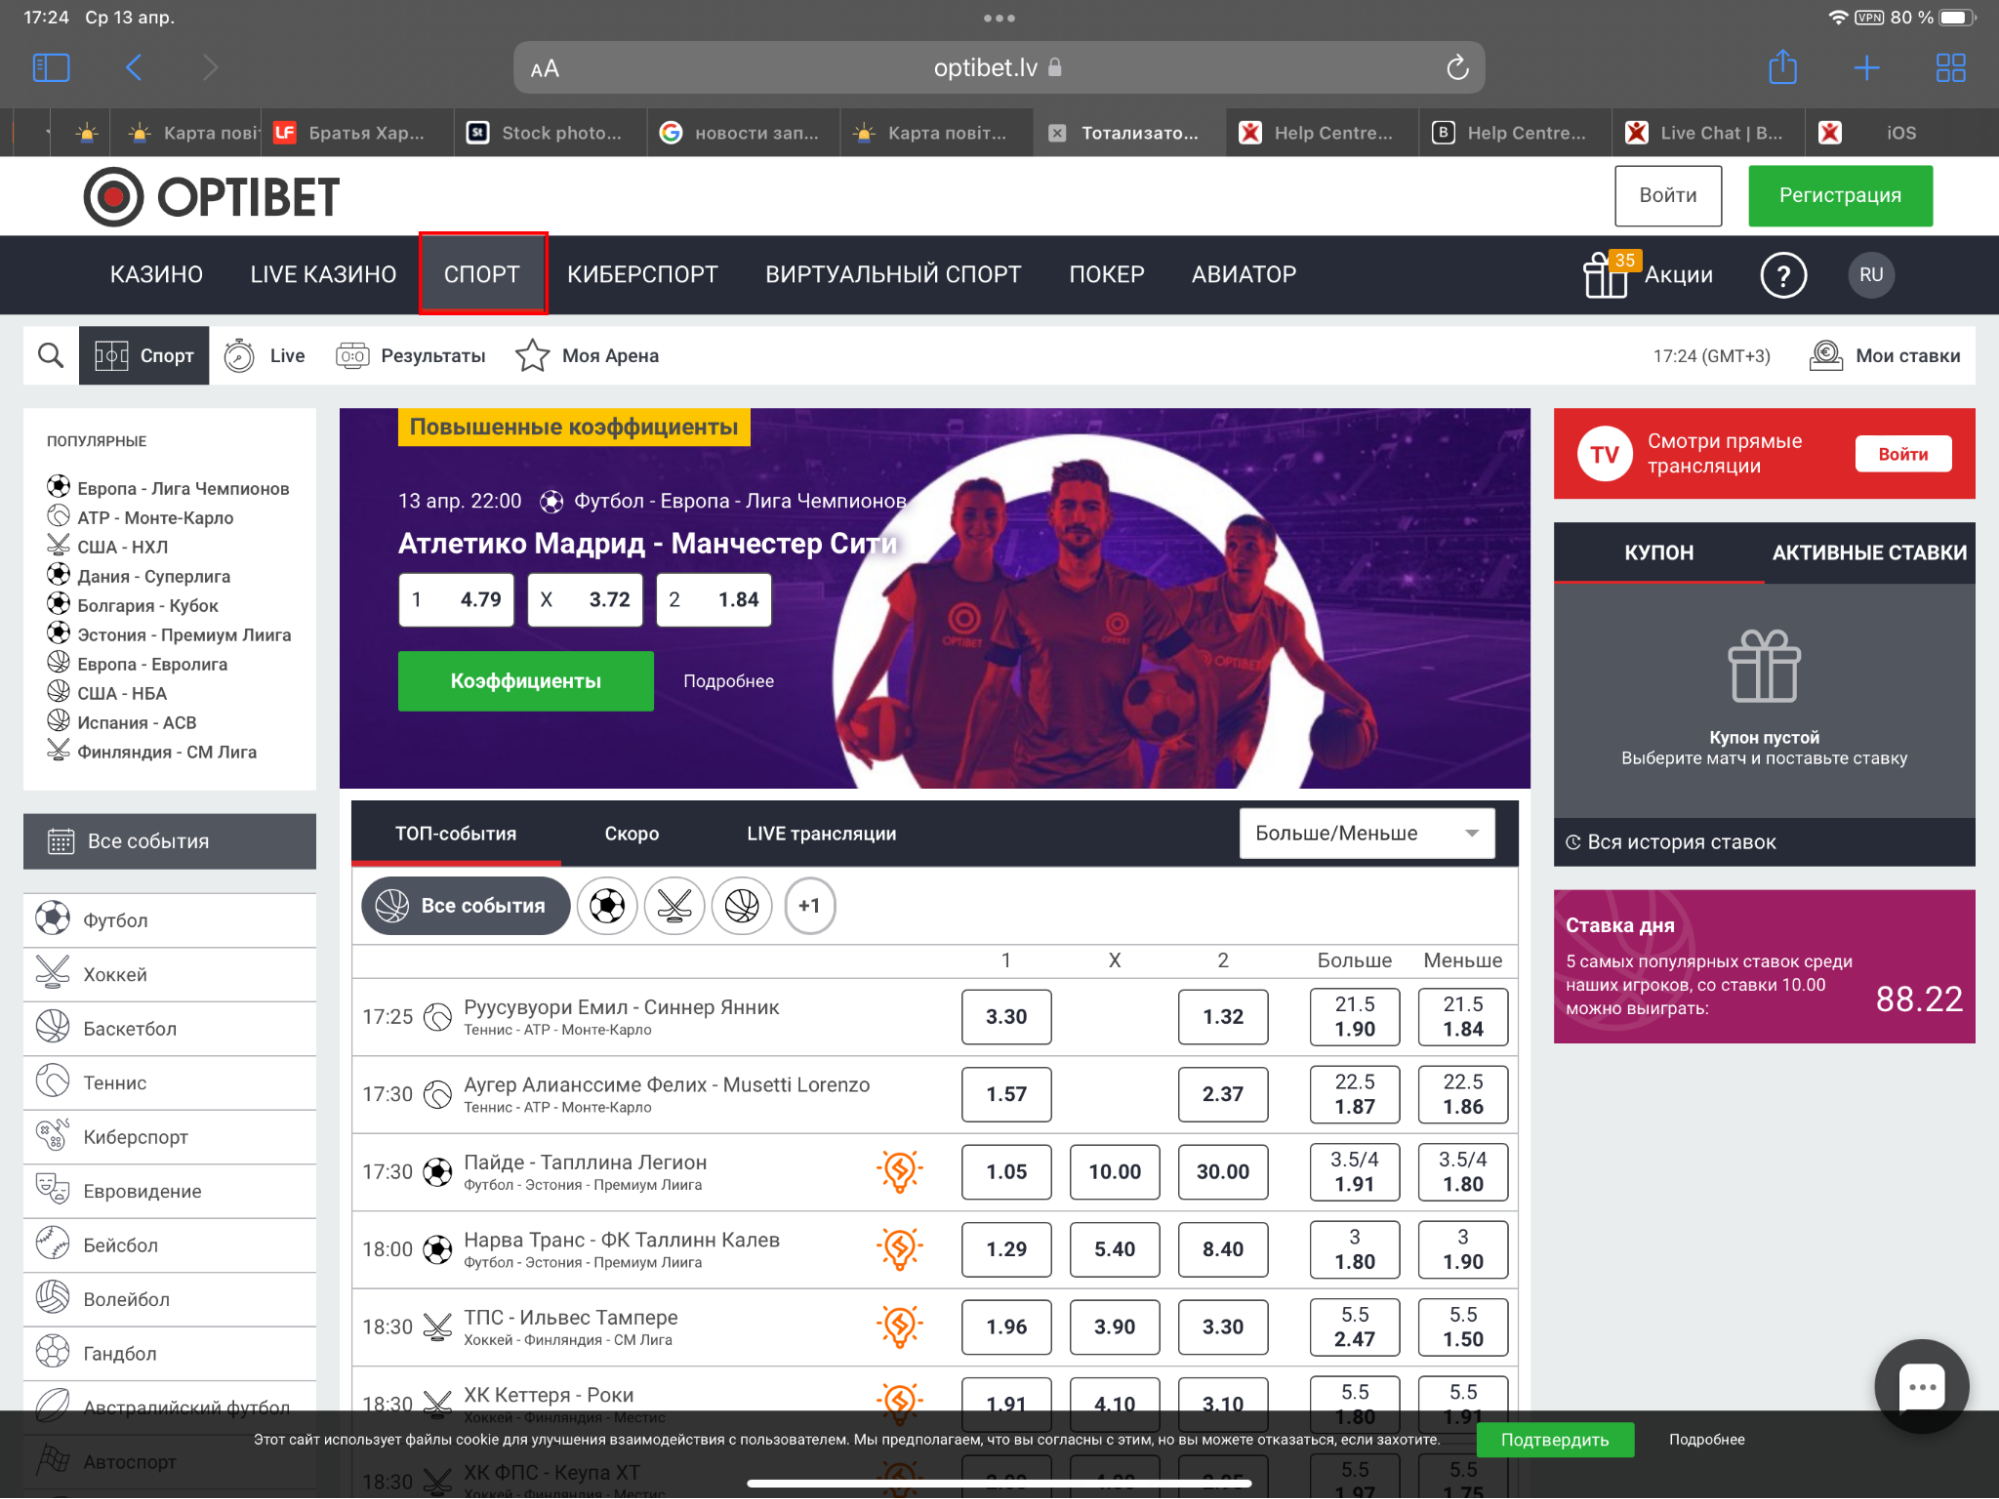Open the КАЗИНО main menu item

(x=156, y=274)
